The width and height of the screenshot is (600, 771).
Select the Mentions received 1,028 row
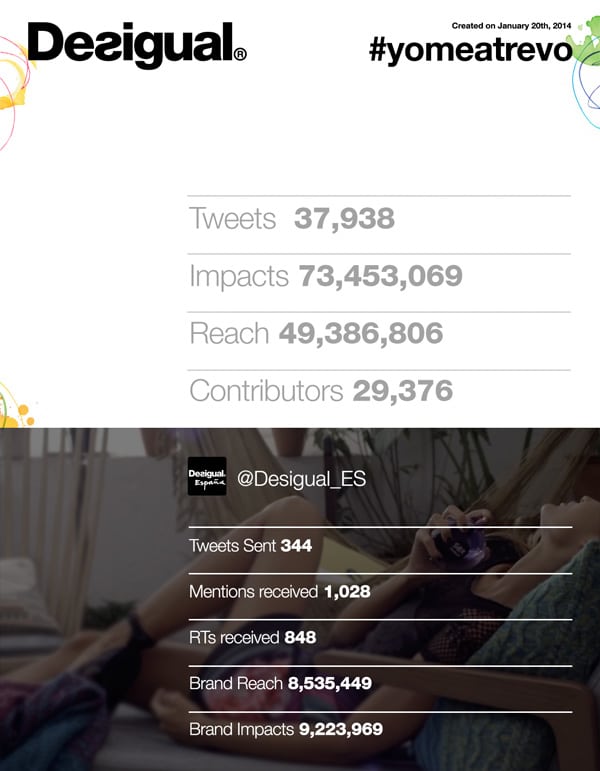click(x=380, y=592)
